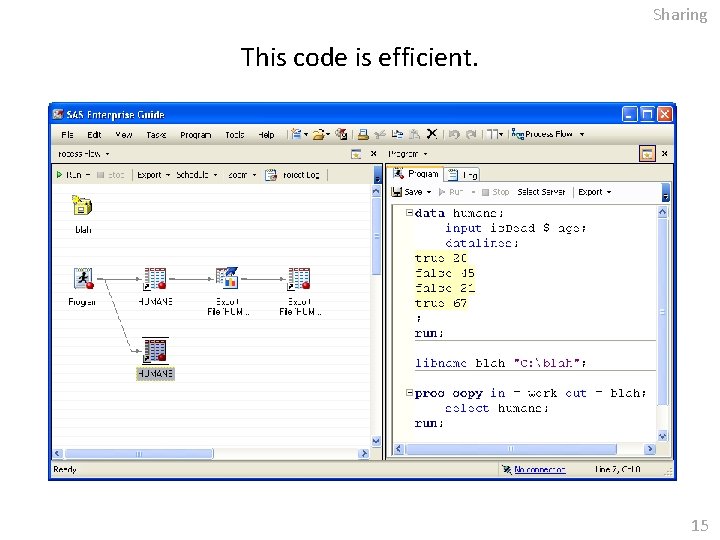Open the Edit menu
This screenshot has height=540, width=720.
coord(94,135)
